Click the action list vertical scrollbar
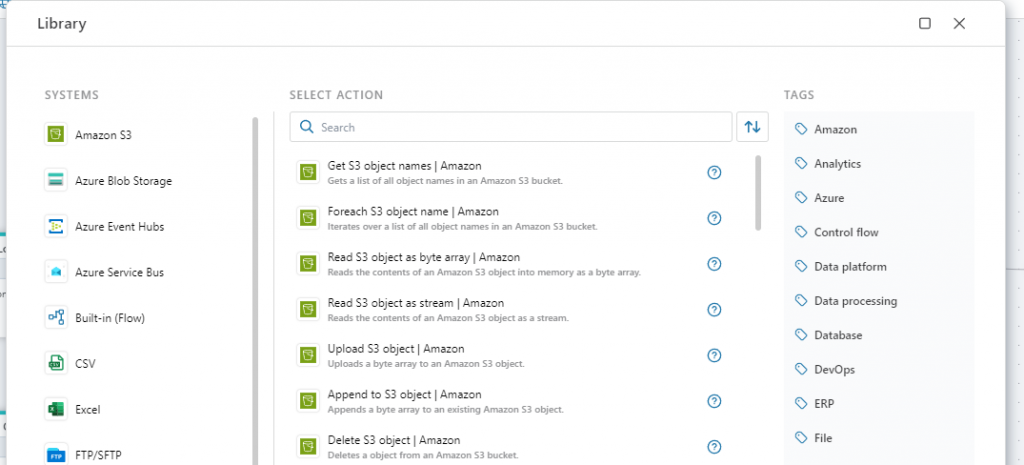Image resolution: width=1024 pixels, height=465 pixels. [x=758, y=192]
